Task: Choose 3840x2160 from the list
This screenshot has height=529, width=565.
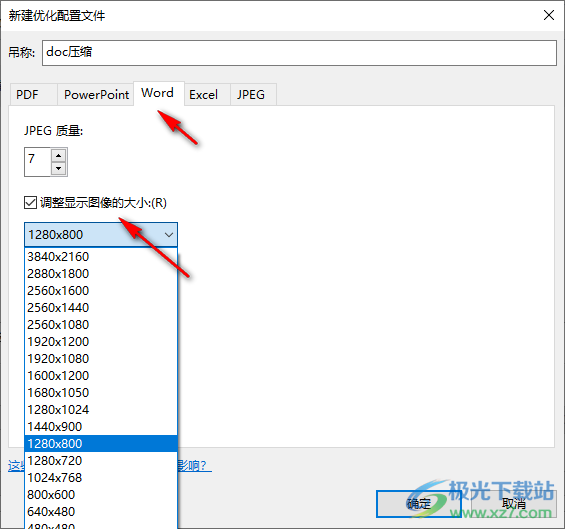Action: tap(101, 257)
